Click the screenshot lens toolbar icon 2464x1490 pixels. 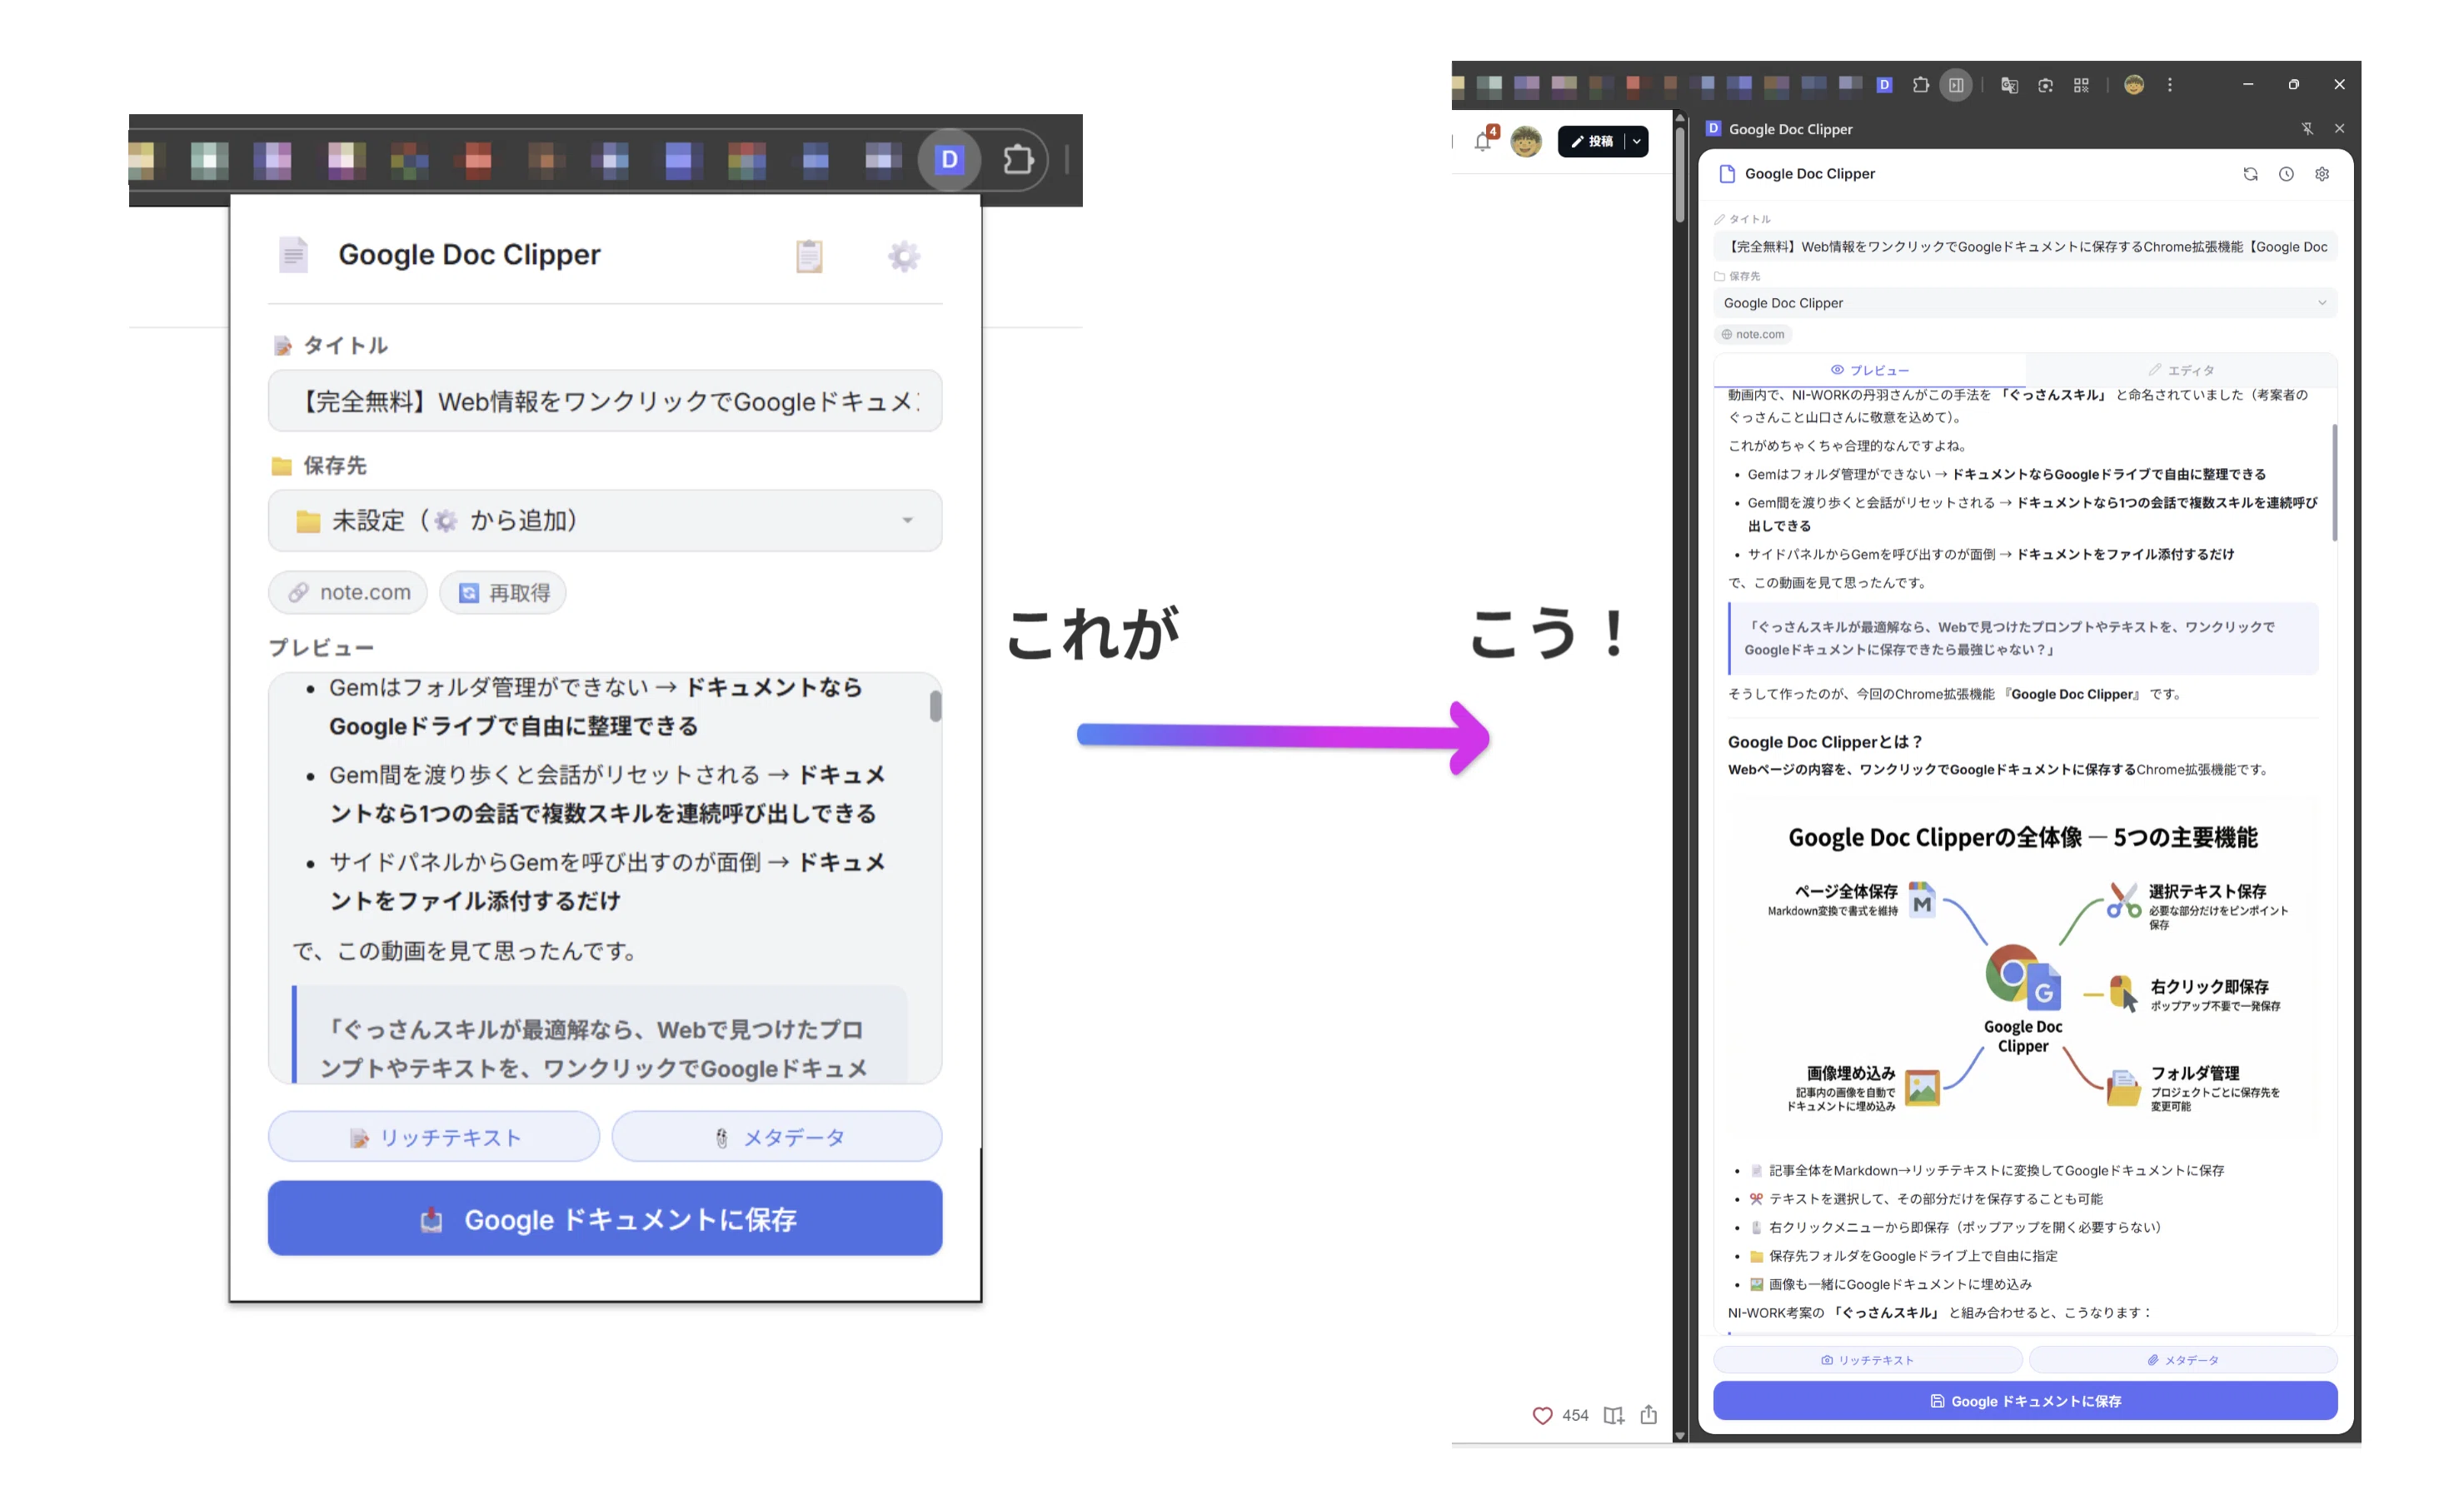tap(2045, 85)
